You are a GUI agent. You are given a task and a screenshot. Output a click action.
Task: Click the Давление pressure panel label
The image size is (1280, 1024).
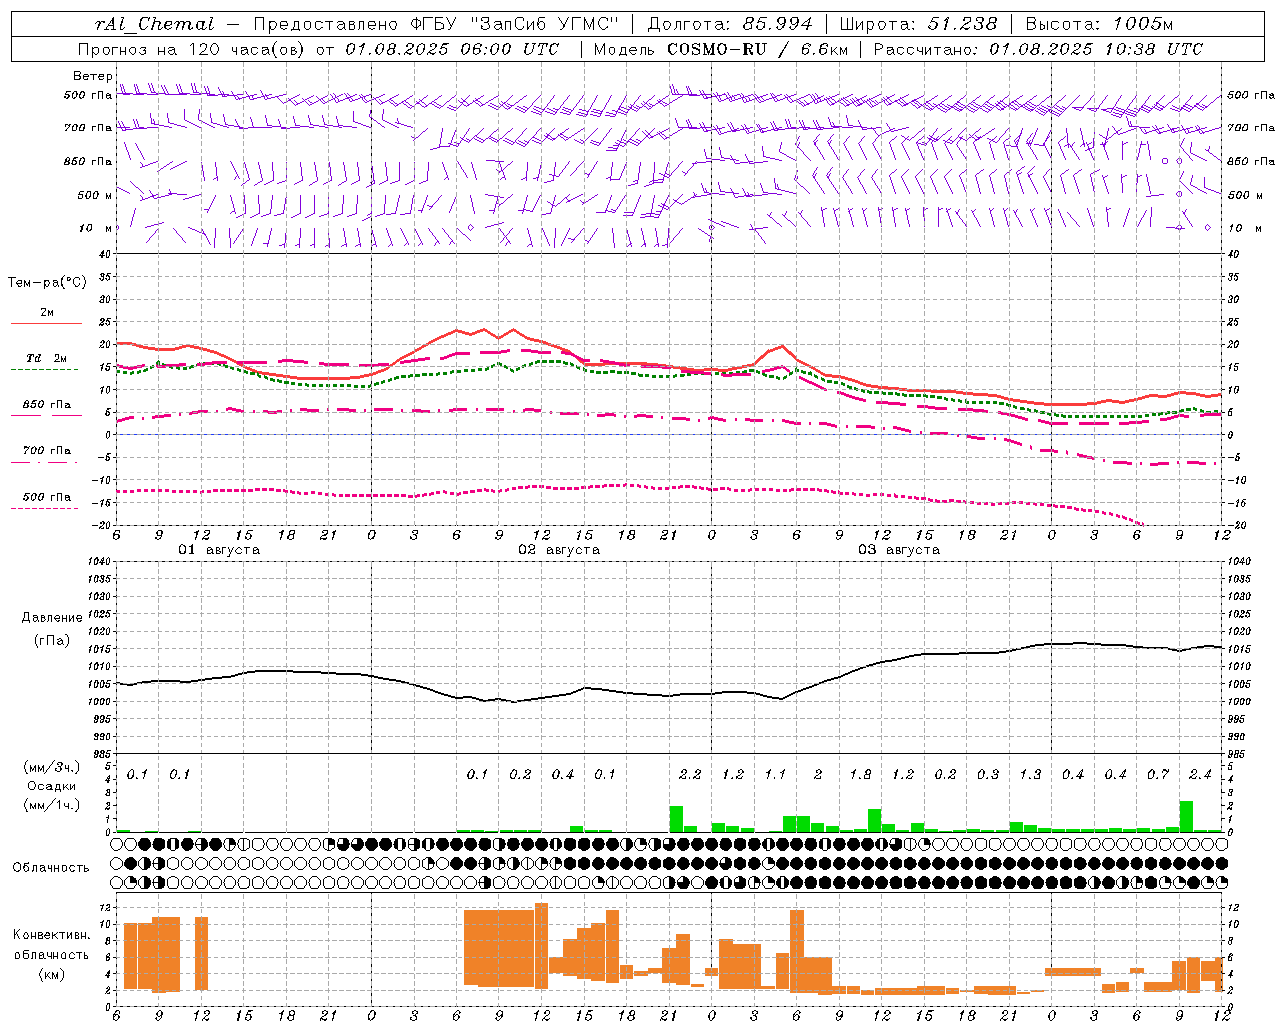[x=52, y=618]
